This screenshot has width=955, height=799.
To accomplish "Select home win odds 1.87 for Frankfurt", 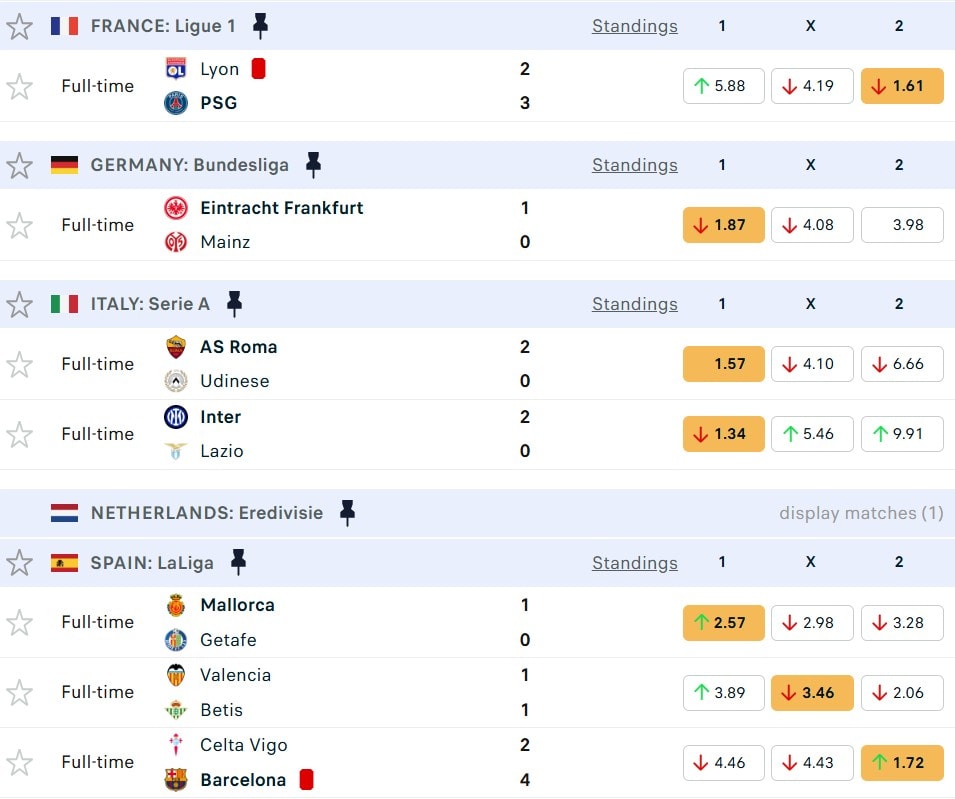I will pyautogui.click(x=723, y=225).
